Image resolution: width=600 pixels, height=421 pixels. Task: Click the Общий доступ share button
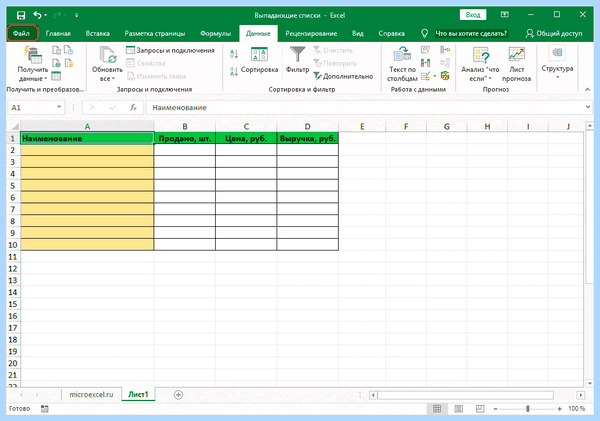tap(554, 34)
